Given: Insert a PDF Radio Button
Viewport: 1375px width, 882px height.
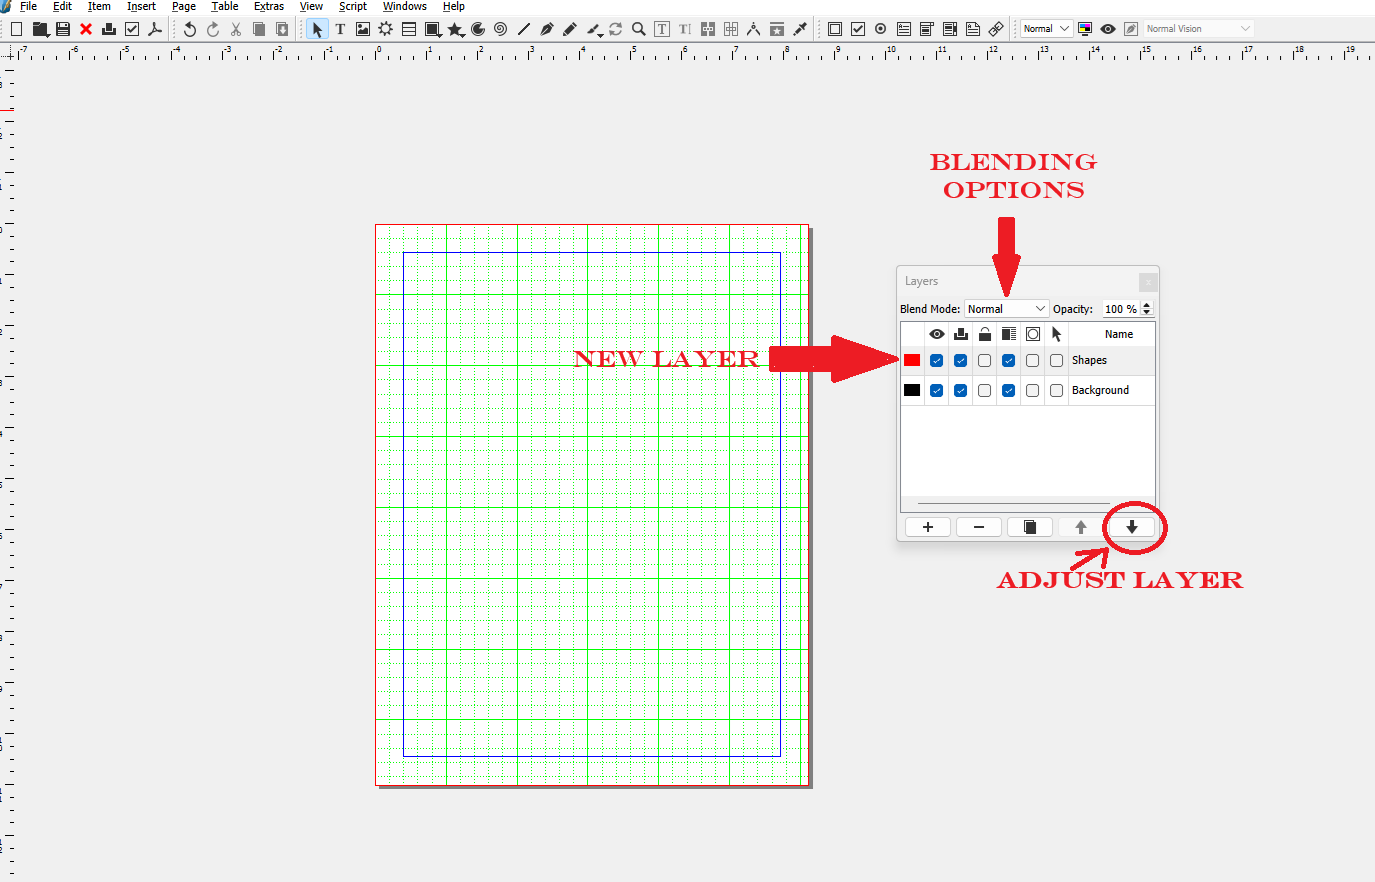Looking at the screenshot, I should click(881, 29).
